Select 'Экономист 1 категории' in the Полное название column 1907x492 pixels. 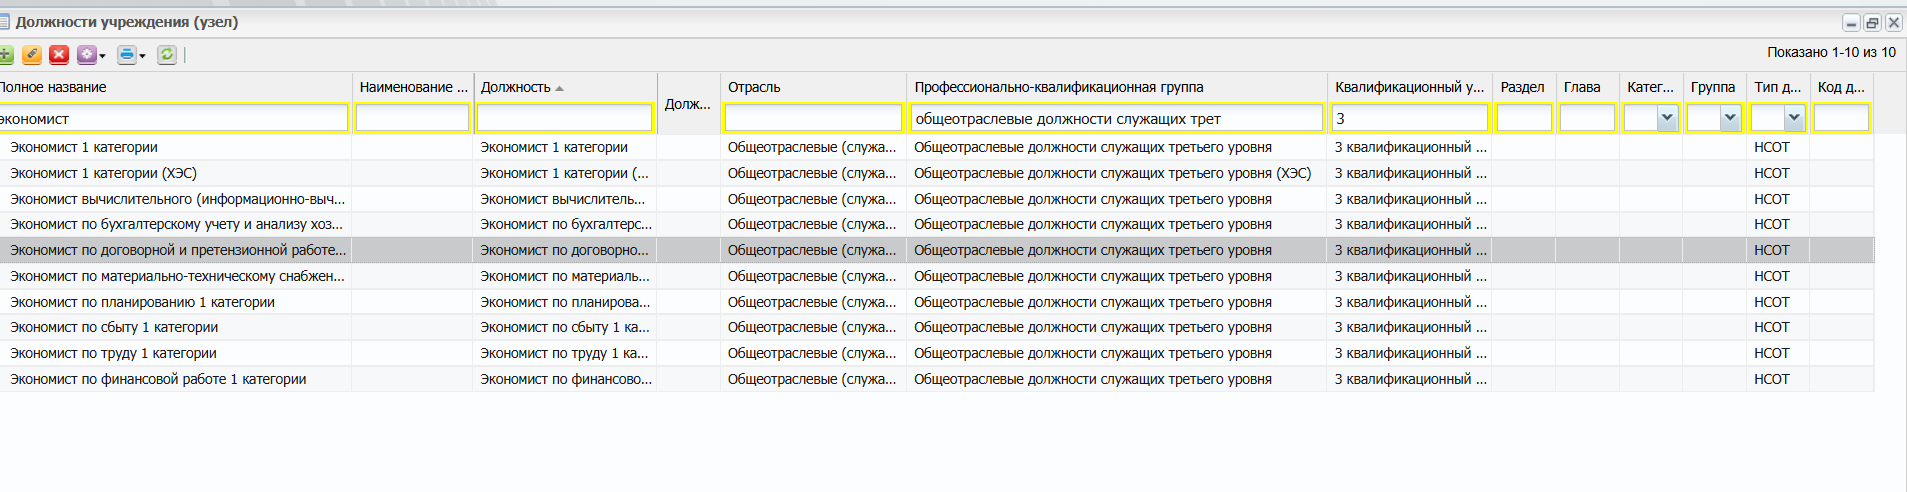(x=84, y=147)
